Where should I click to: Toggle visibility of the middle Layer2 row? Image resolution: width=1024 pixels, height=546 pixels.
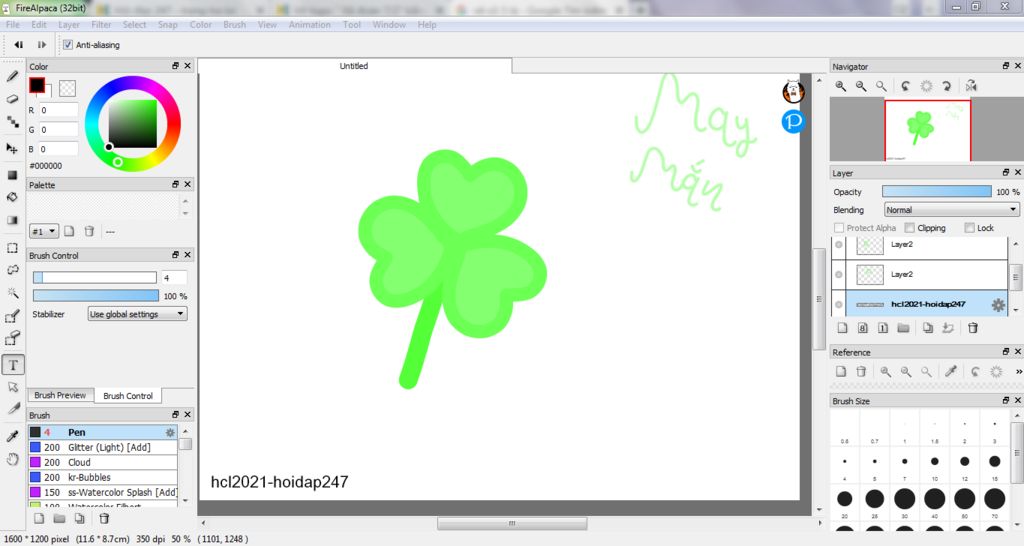coord(839,274)
